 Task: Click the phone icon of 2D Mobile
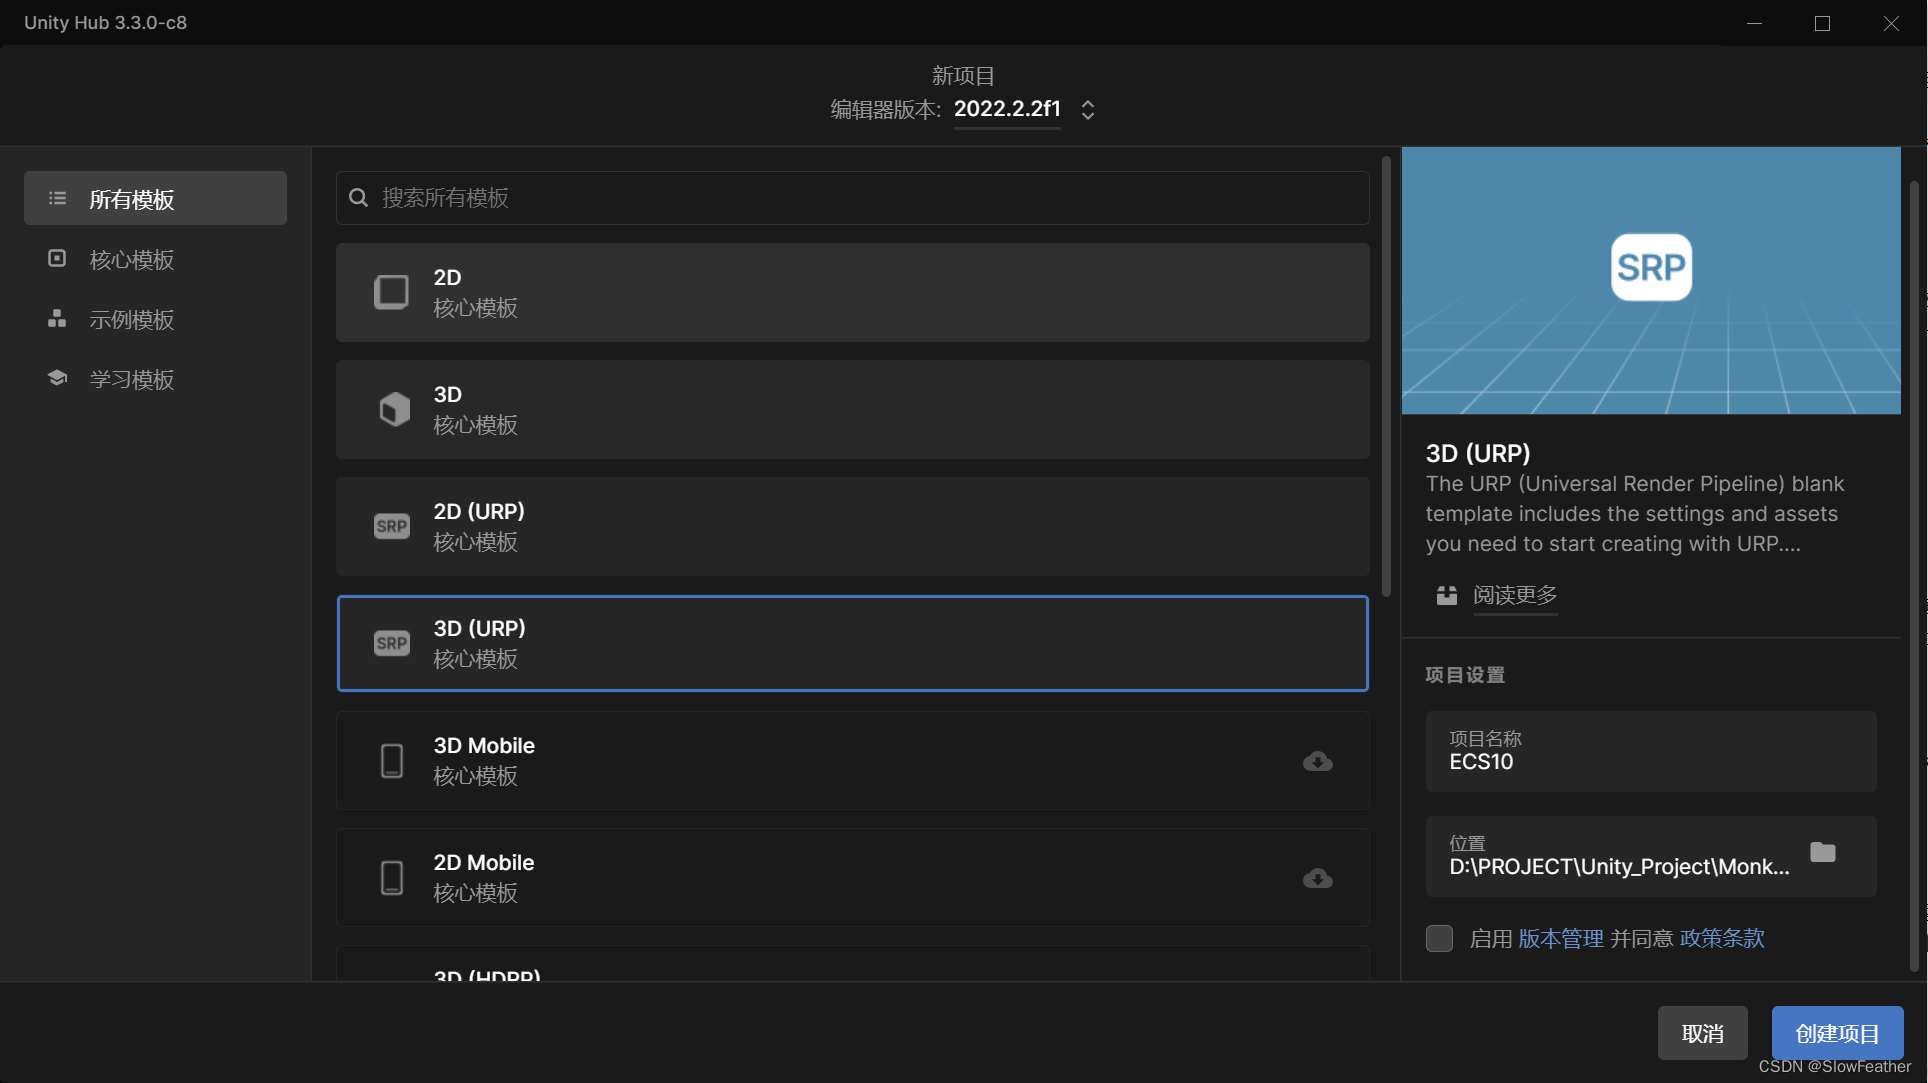pos(392,878)
